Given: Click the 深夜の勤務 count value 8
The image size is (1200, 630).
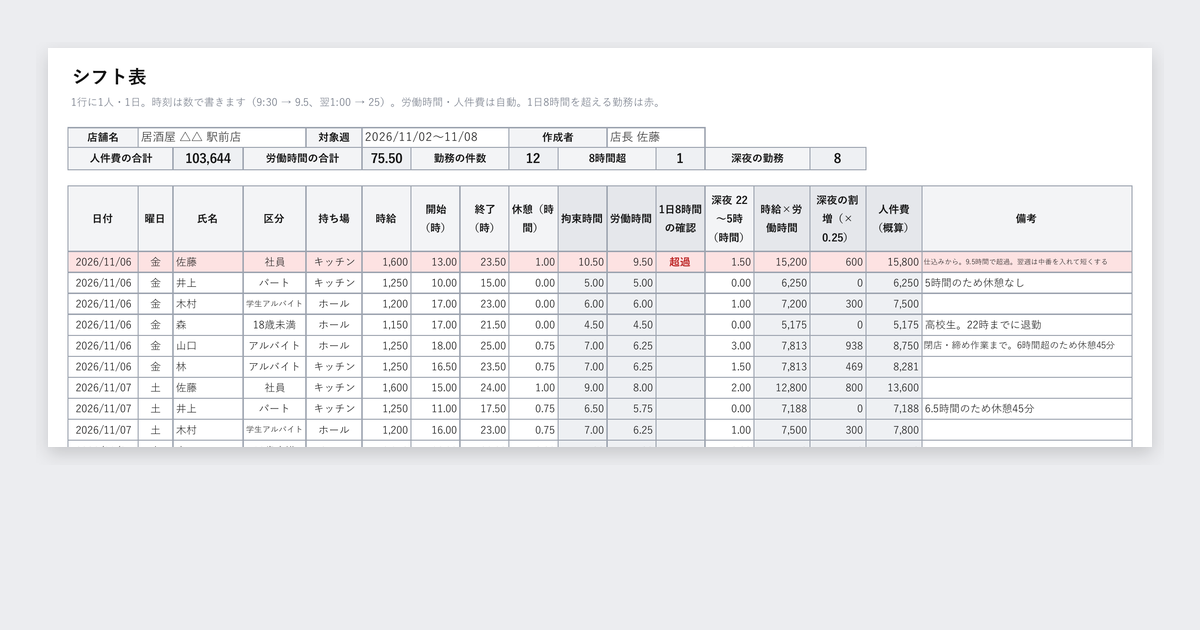Looking at the screenshot, I should click(x=837, y=158).
